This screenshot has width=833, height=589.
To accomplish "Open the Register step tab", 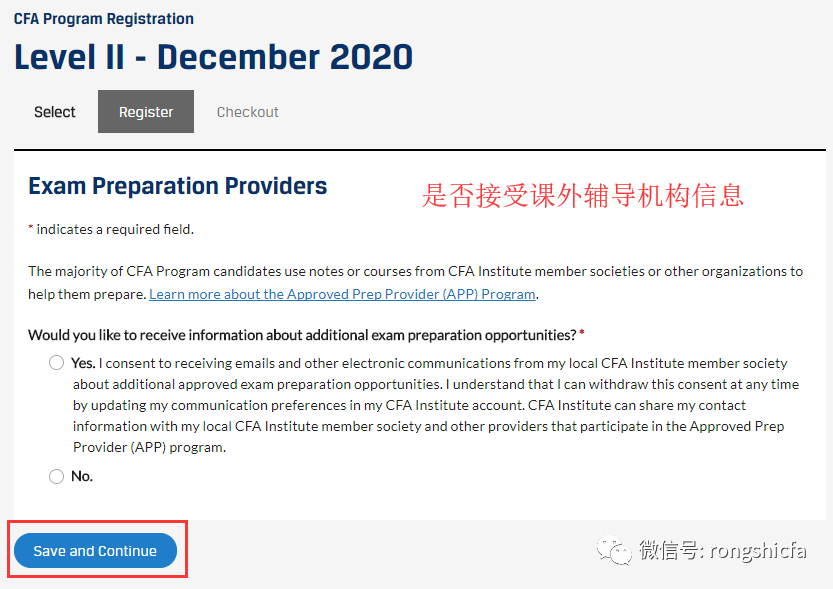I will [146, 112].
